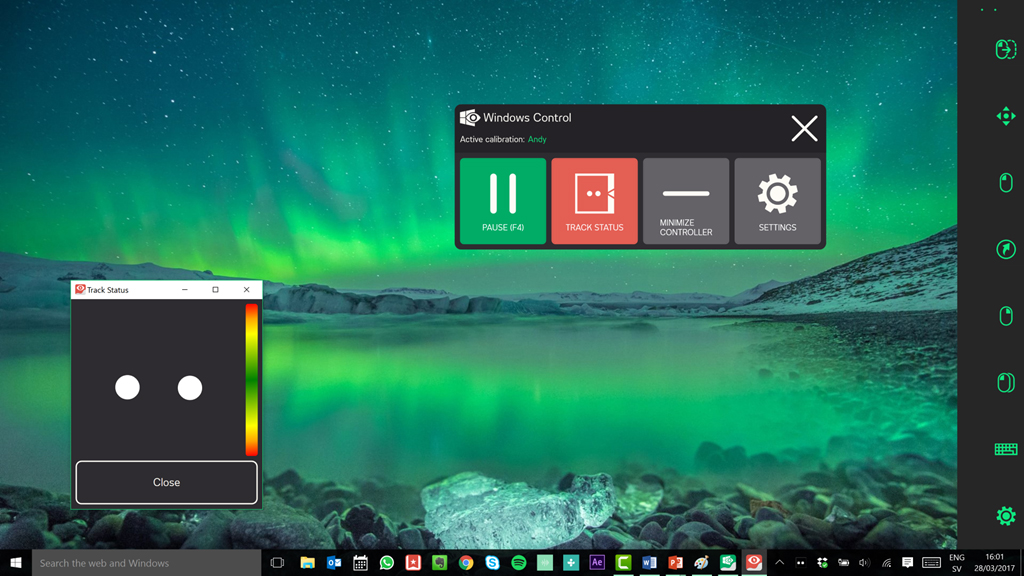The image size is (1024, 576).
Task: Open the sidebar gear settings icon
Action: pos(1006,515)
